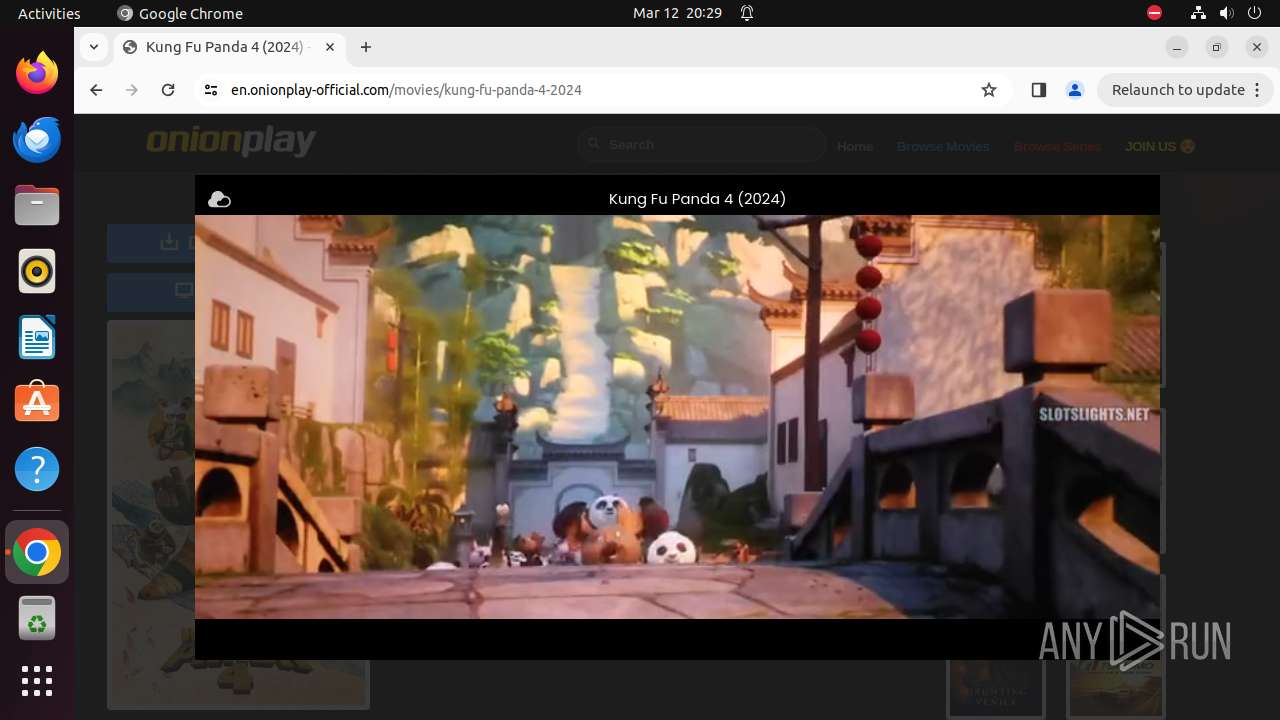Open Browse Movies nav link
Screen dimensions: 1280x720
tap(943, 146)
